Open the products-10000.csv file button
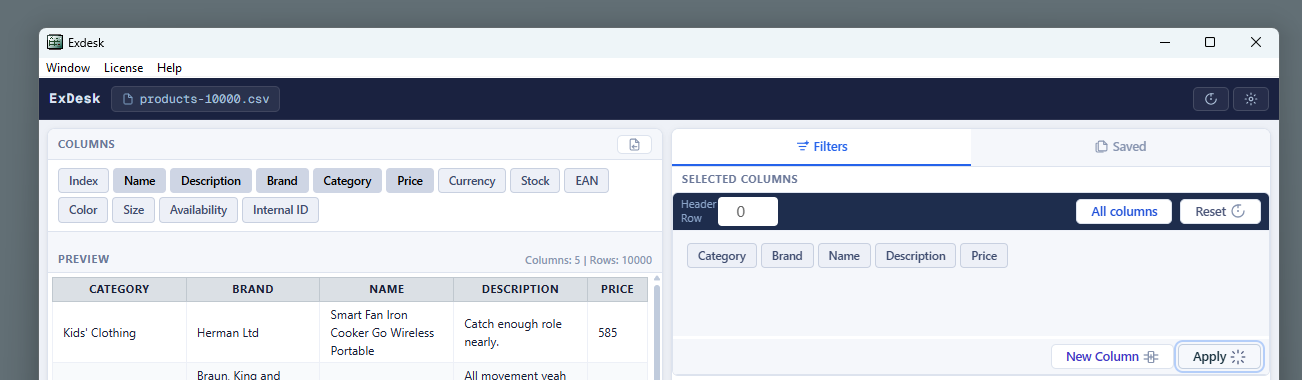This screenshot has height=380, width=1302. coord(196,99)
